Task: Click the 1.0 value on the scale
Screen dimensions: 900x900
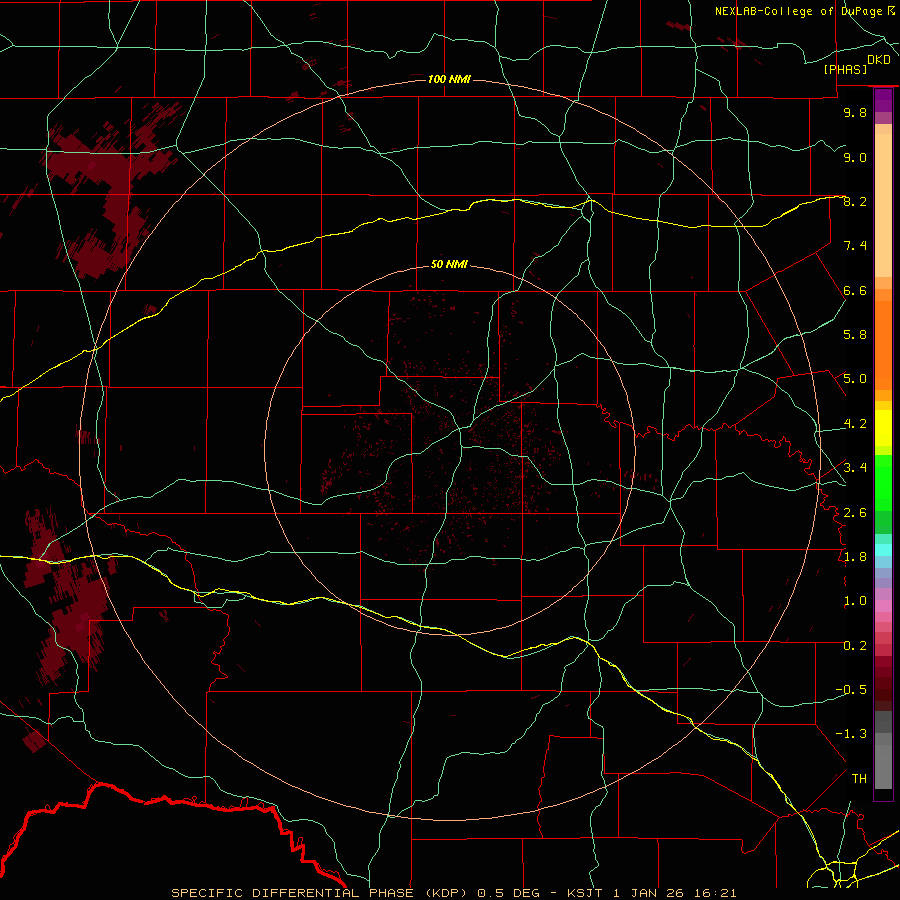Action: coord(855,601)
